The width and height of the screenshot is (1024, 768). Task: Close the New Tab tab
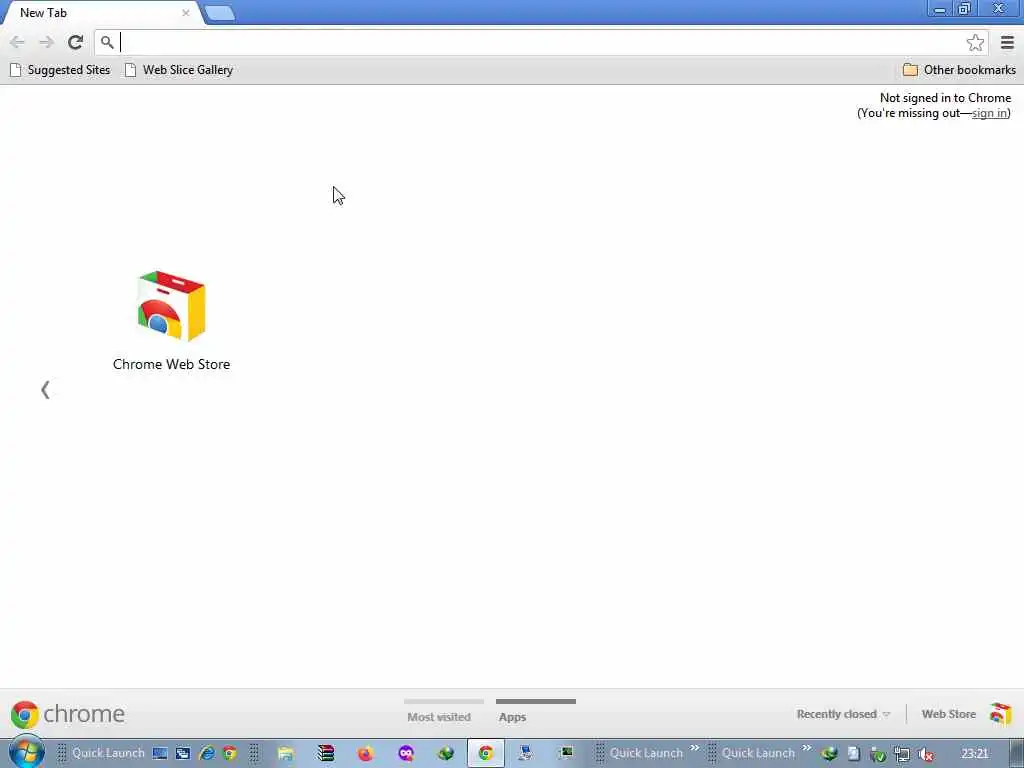point(185,12)
